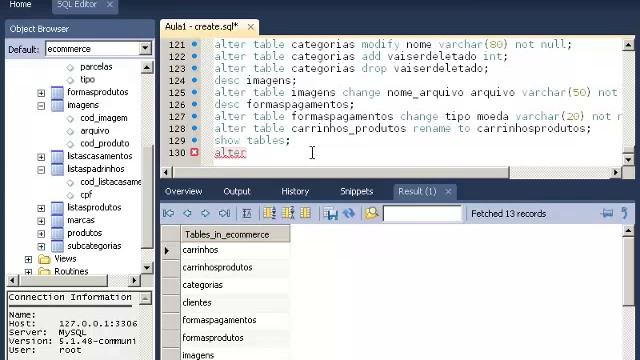This screenshot has width=640, height=360.
Task: Open the Default schema dropdown
Action: tap(145, 49)
